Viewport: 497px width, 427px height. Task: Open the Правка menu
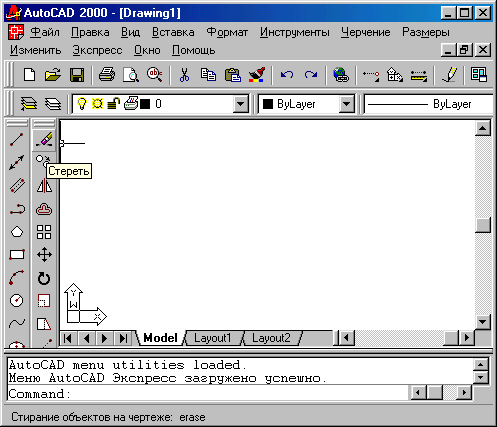tap(90, 32)
